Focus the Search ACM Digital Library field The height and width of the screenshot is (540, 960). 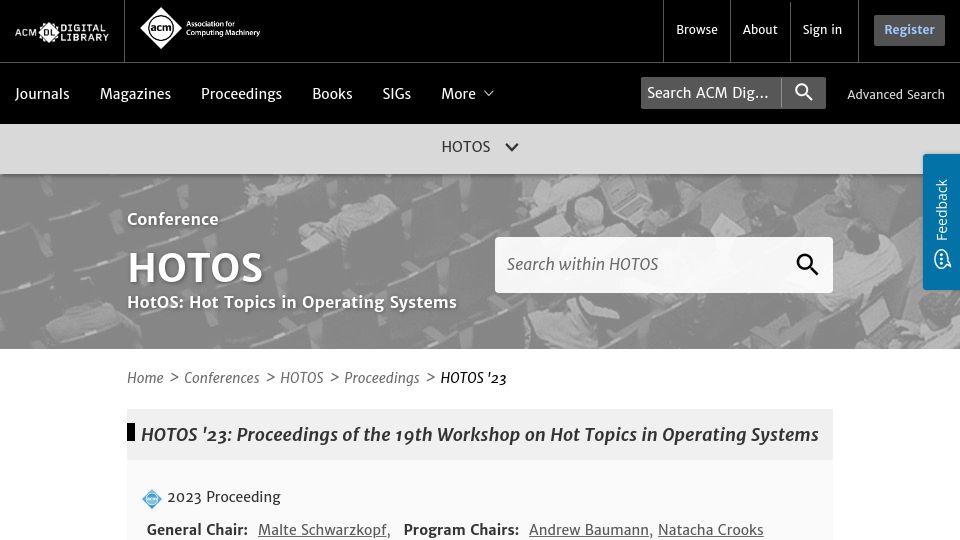point(711,93)
